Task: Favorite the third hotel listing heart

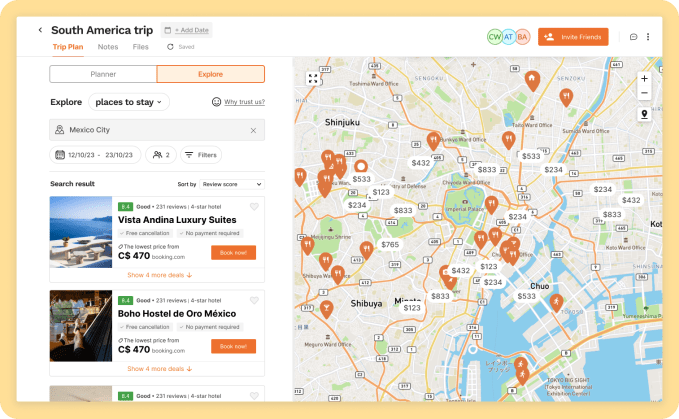Action: (254, 396)
